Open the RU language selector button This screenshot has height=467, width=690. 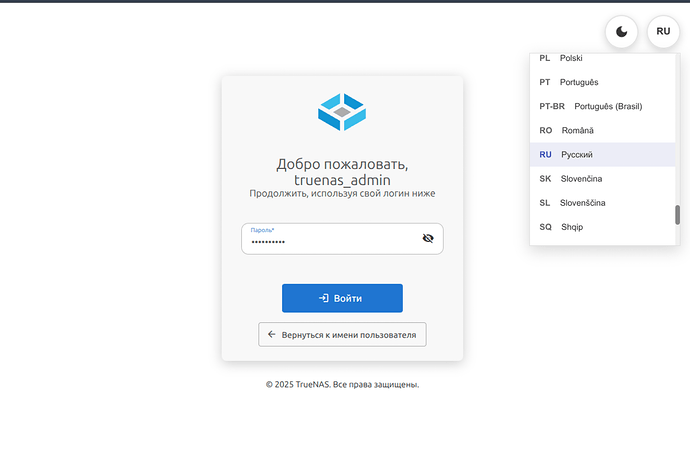[x=663, y=32]
